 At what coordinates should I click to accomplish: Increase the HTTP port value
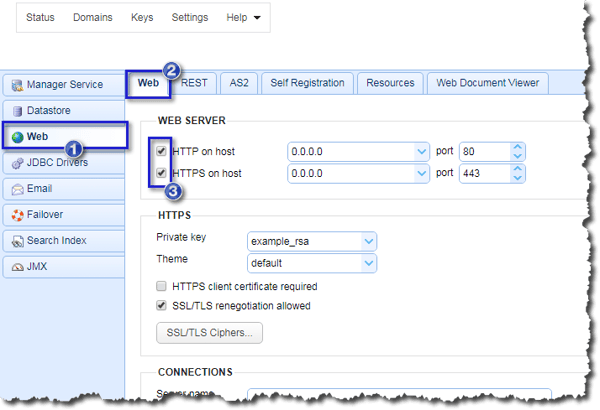(517, 147)
